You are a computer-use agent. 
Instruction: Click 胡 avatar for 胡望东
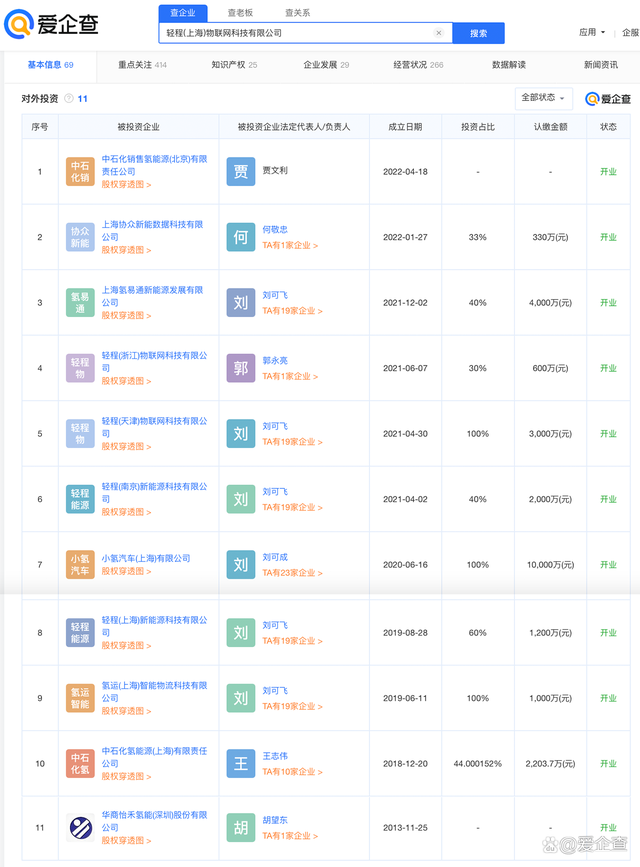(241, 828)
